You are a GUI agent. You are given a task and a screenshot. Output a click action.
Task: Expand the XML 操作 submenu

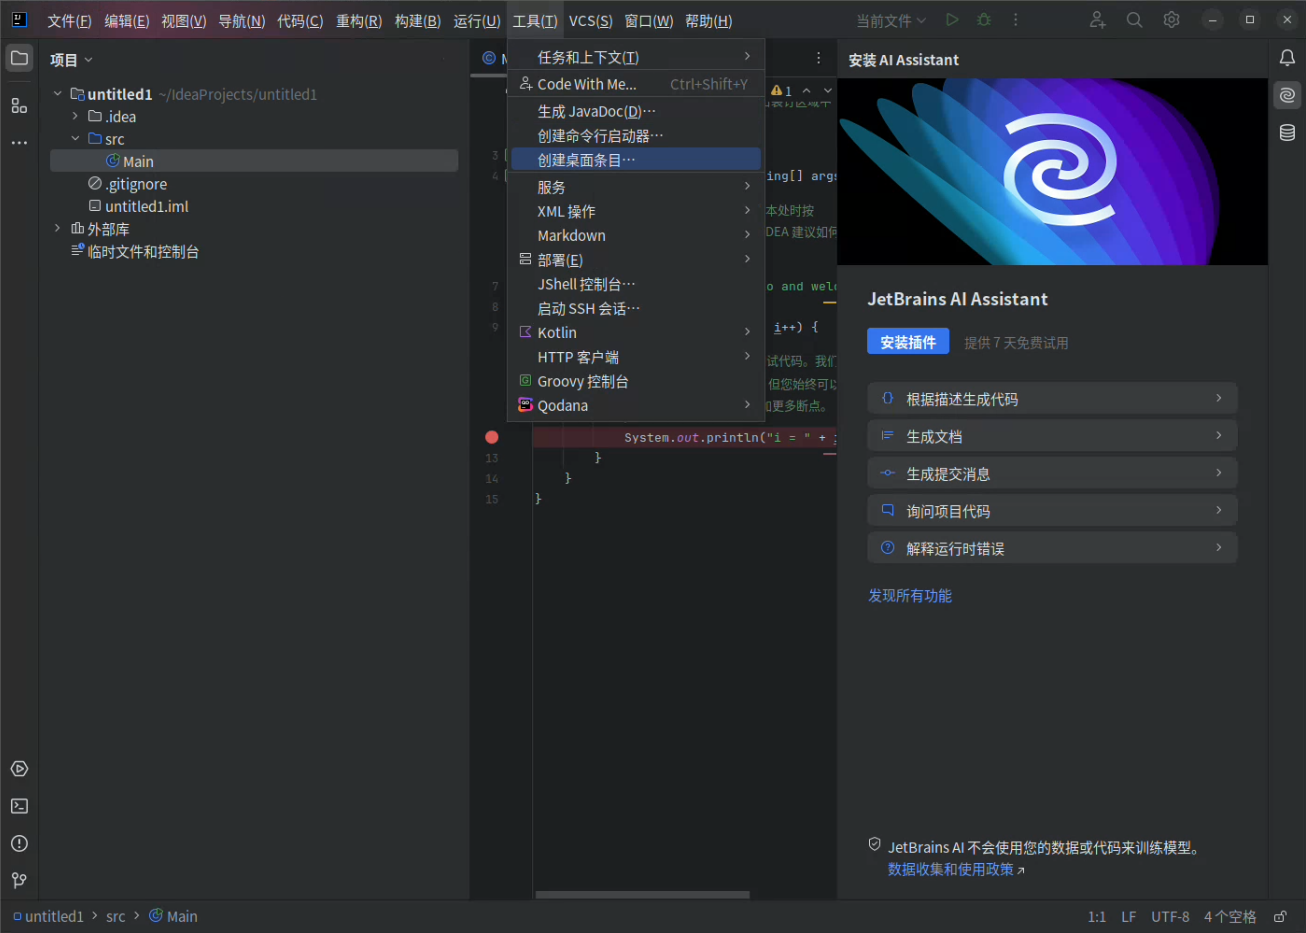tap(635, 211)
